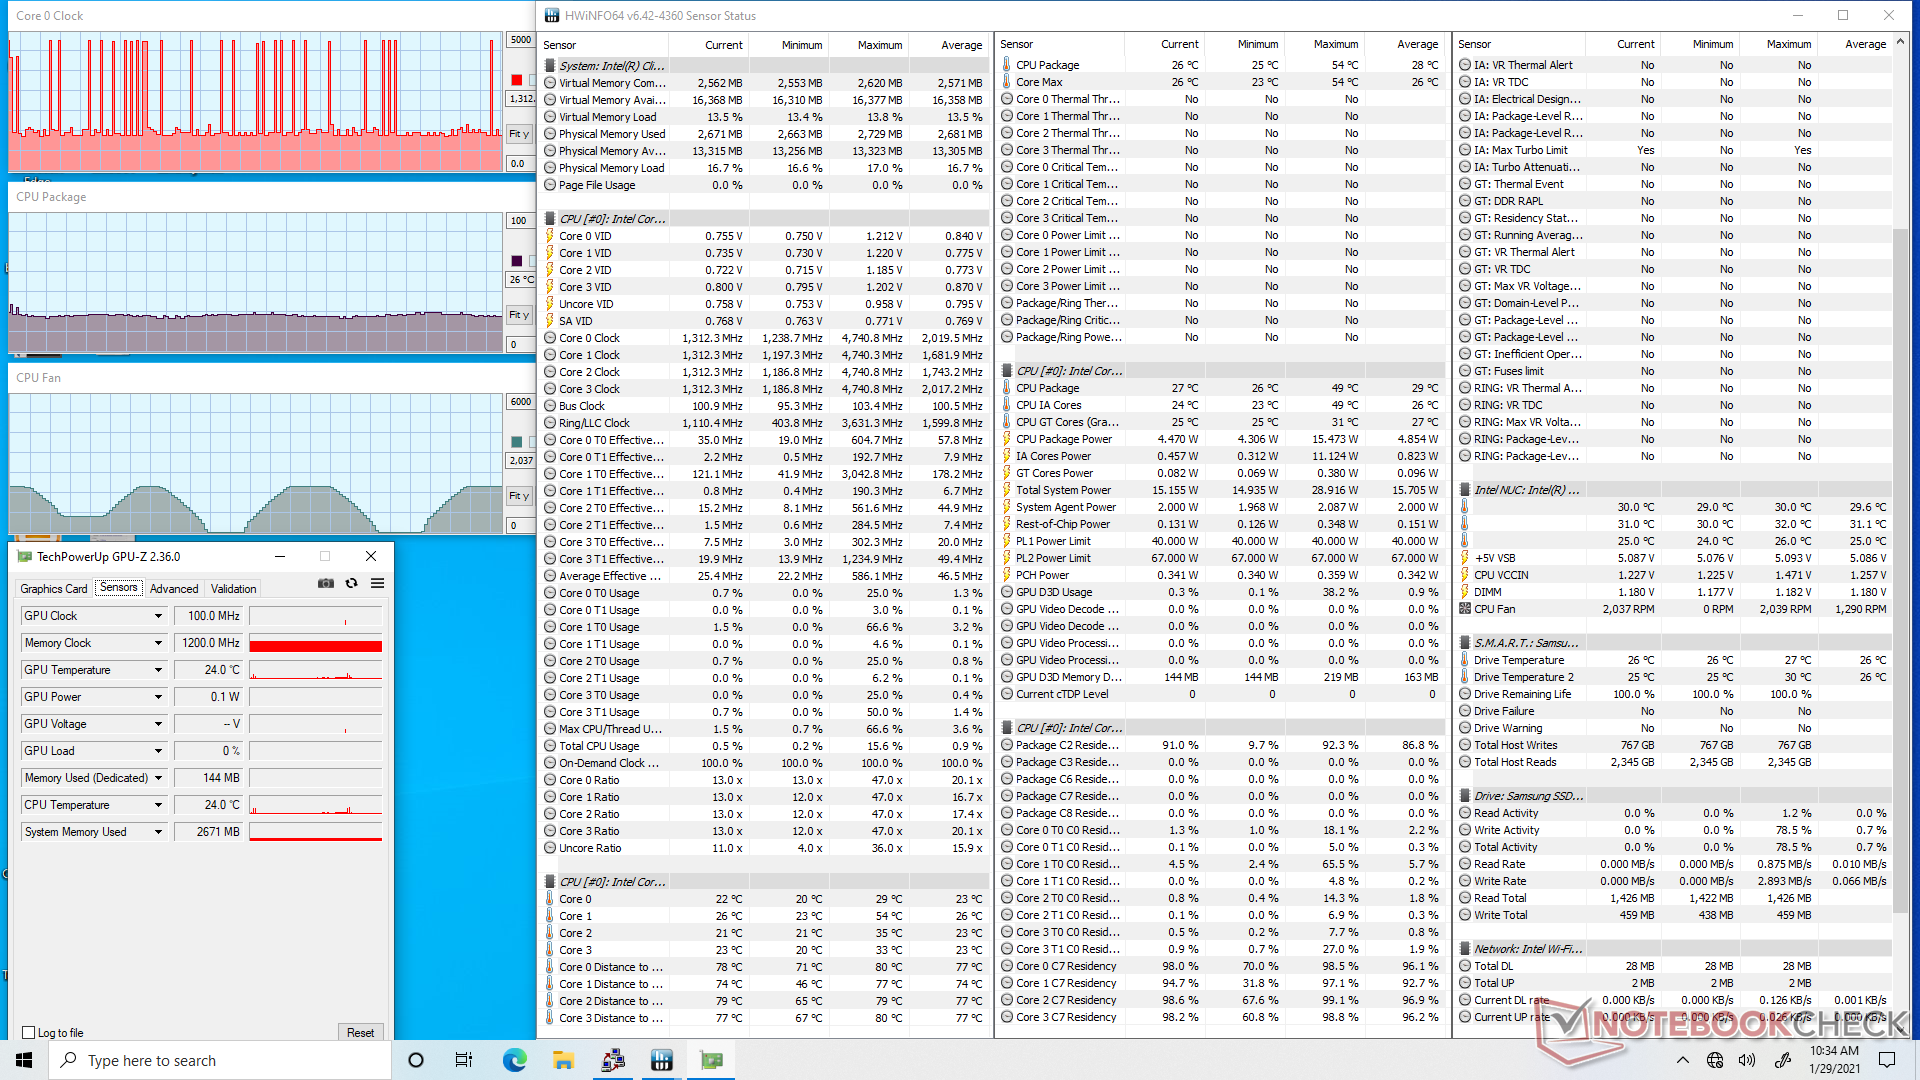The image size is (1920, 1080).
Task: Open the GPU Temperature sensor dropdown
Action: pos(158,670)
